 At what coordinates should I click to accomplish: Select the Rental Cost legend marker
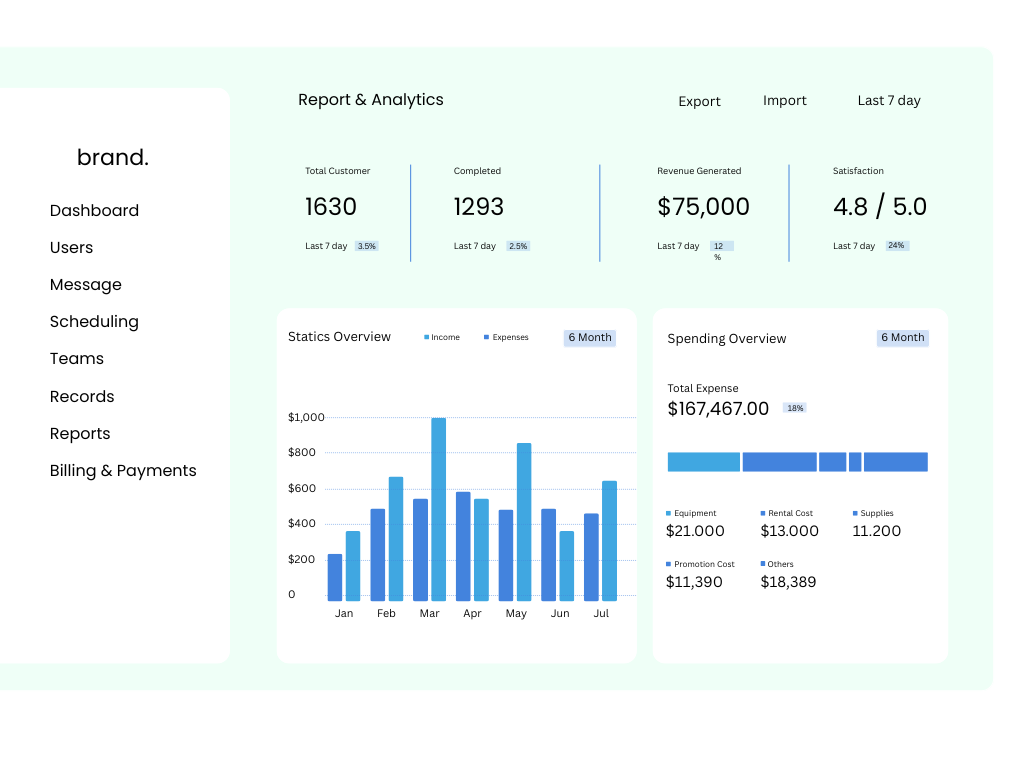pyautogui.click(x=763, y=514)
